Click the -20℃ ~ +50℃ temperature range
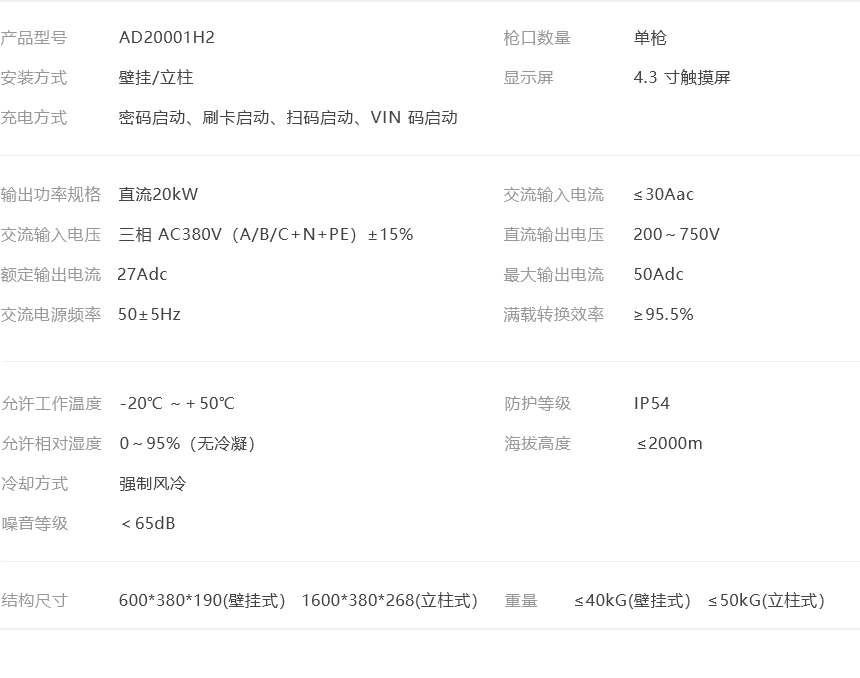Image resolution: width=860 pixels, height=678 pixels. click(x=177, y=403)
